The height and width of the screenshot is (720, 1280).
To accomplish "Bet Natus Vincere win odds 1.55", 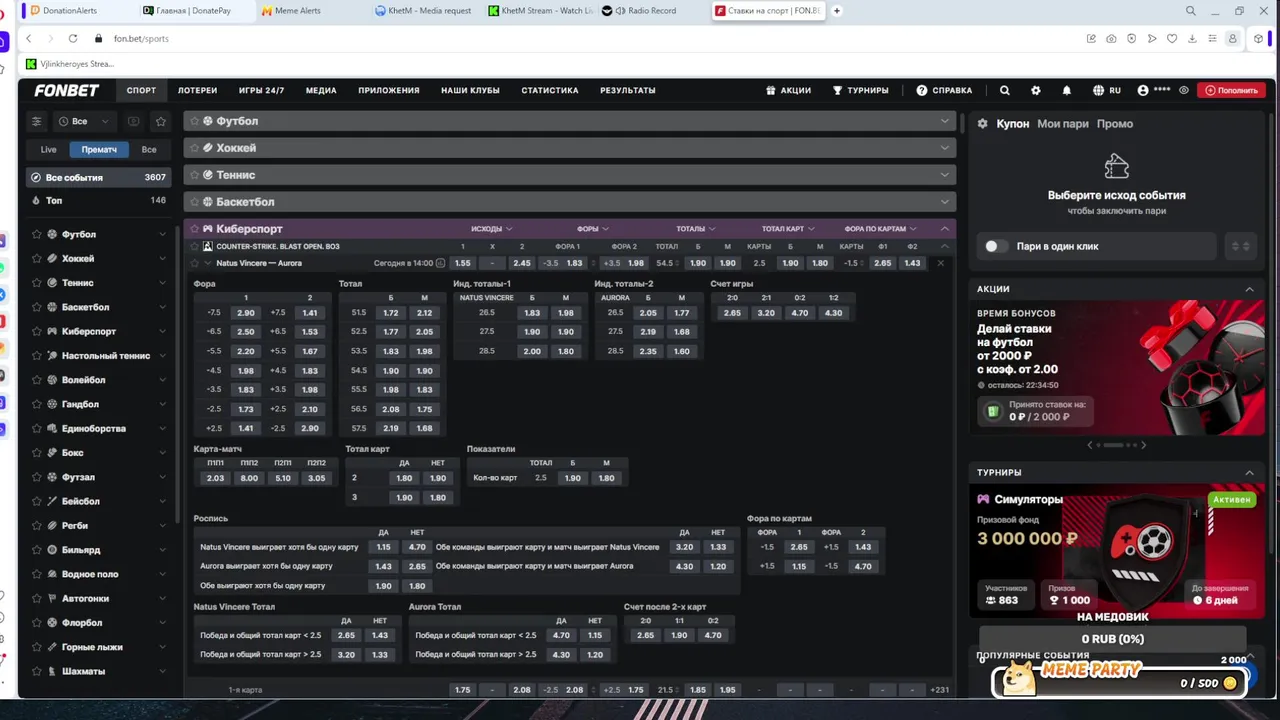I will tap(462, 263).
